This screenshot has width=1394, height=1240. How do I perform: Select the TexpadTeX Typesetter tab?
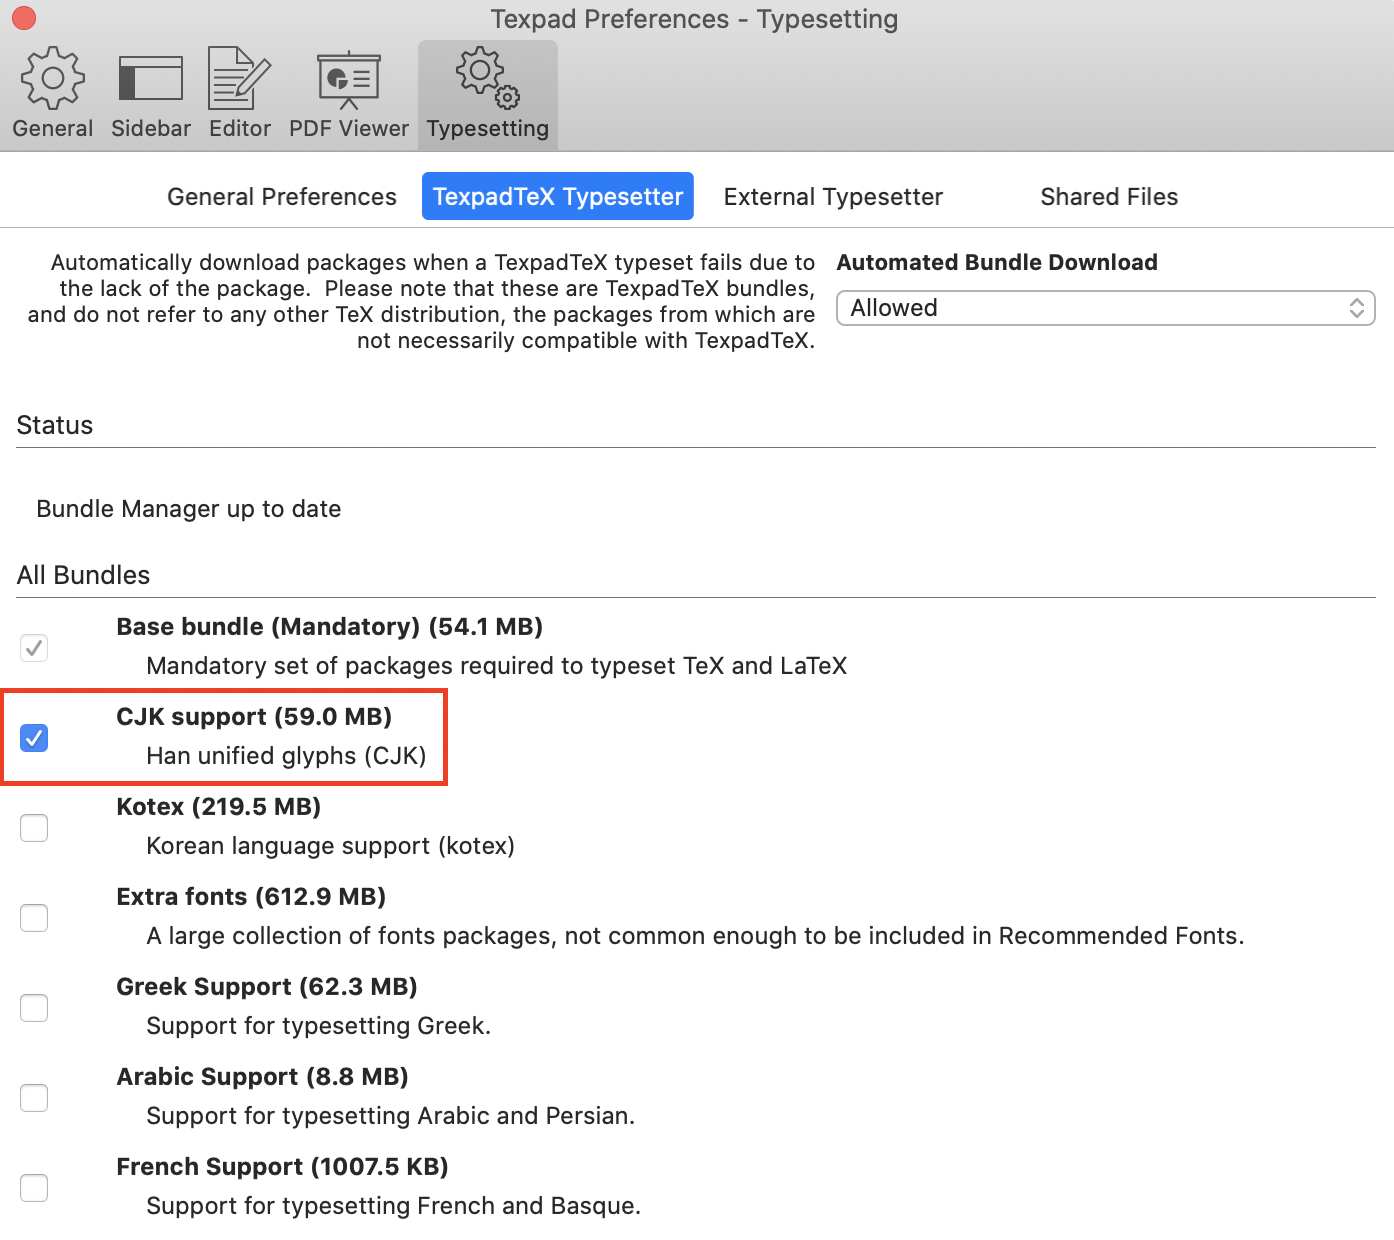pos(557,196)
